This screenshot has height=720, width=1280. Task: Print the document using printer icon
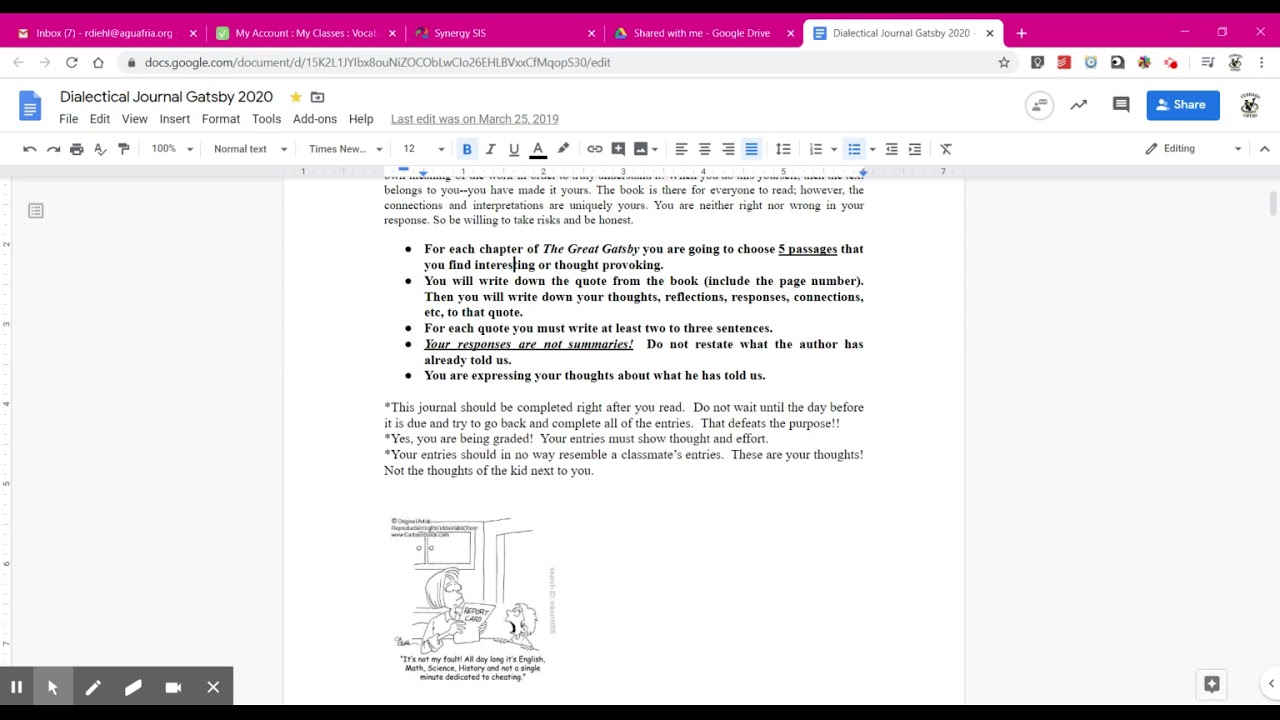click(77, 149)
